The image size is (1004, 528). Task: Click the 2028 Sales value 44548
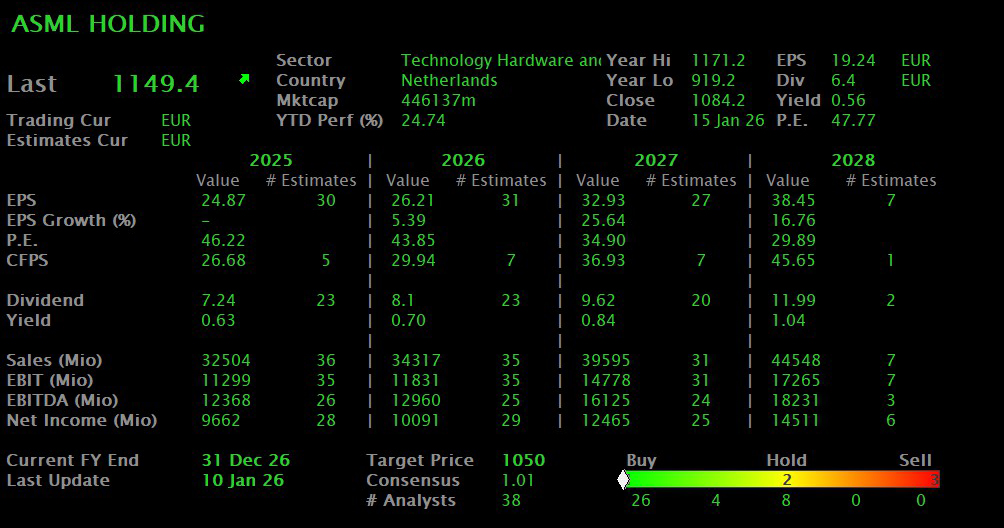[x=796, y=360]
